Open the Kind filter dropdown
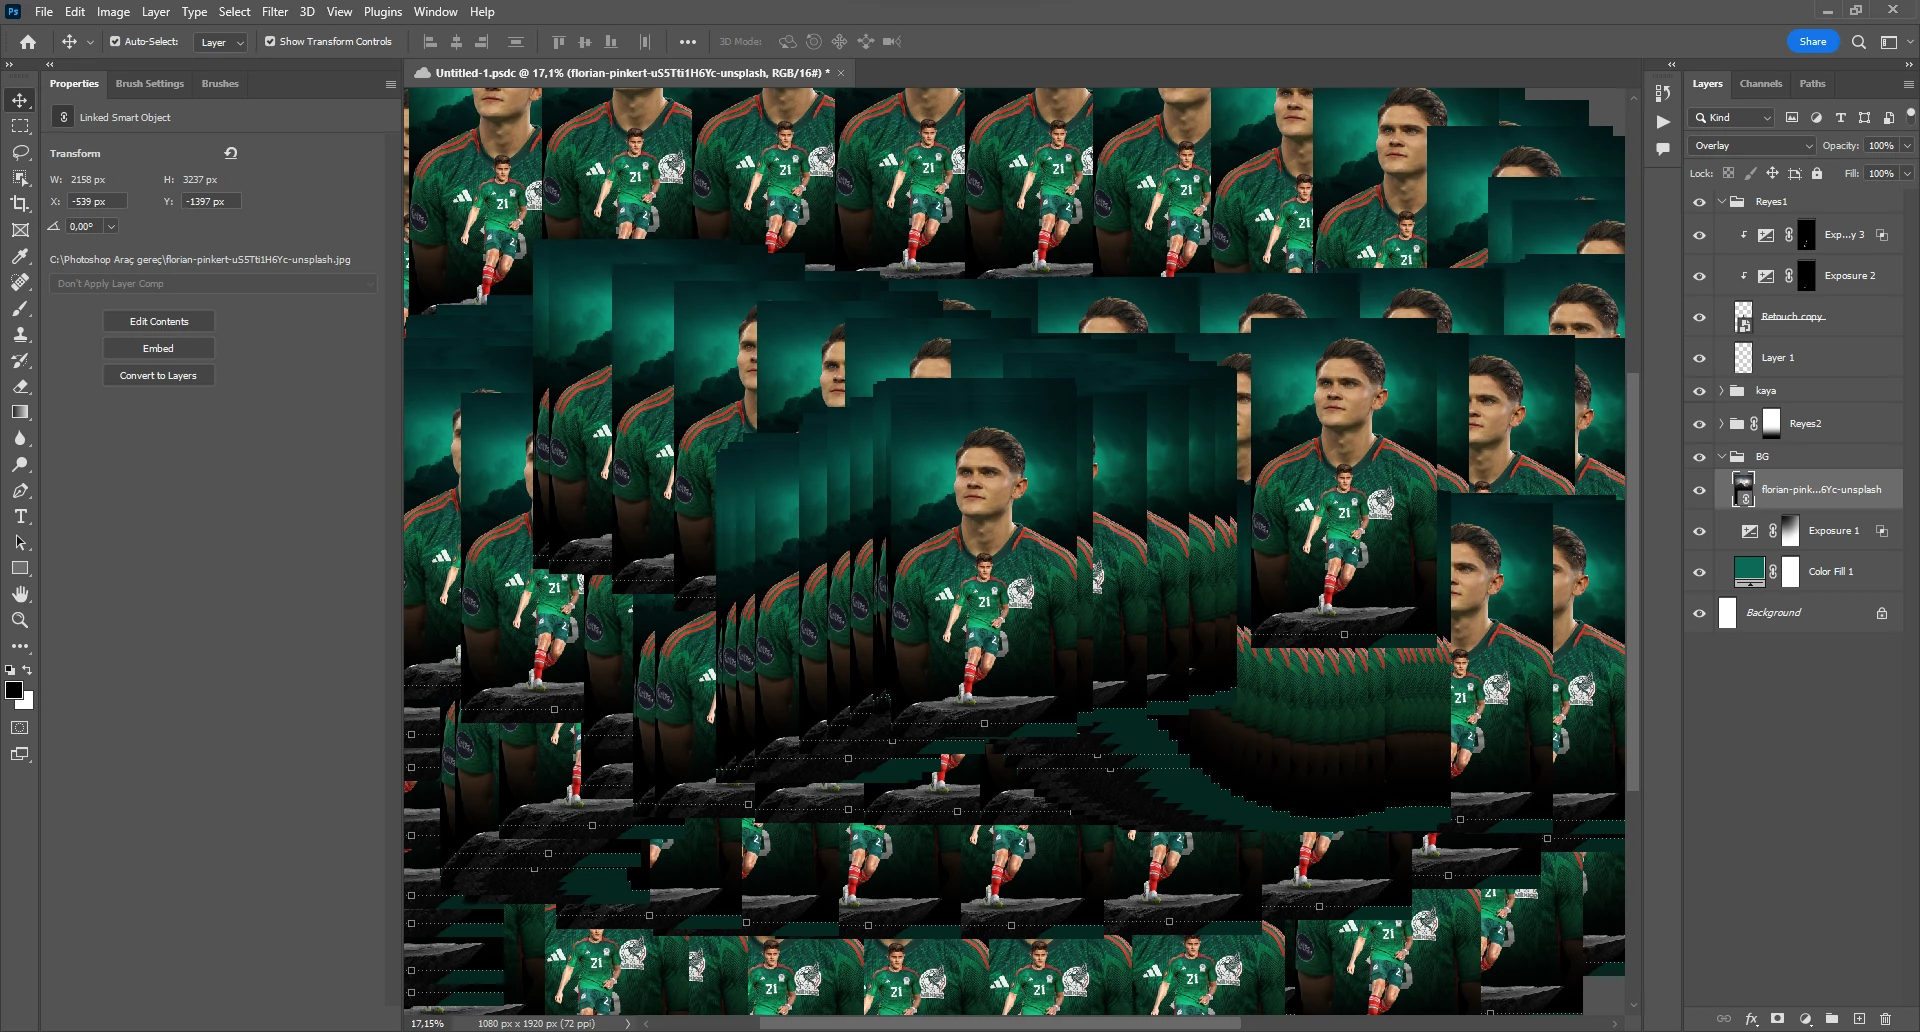The image size is (1920, 1032). (1732, 118)
